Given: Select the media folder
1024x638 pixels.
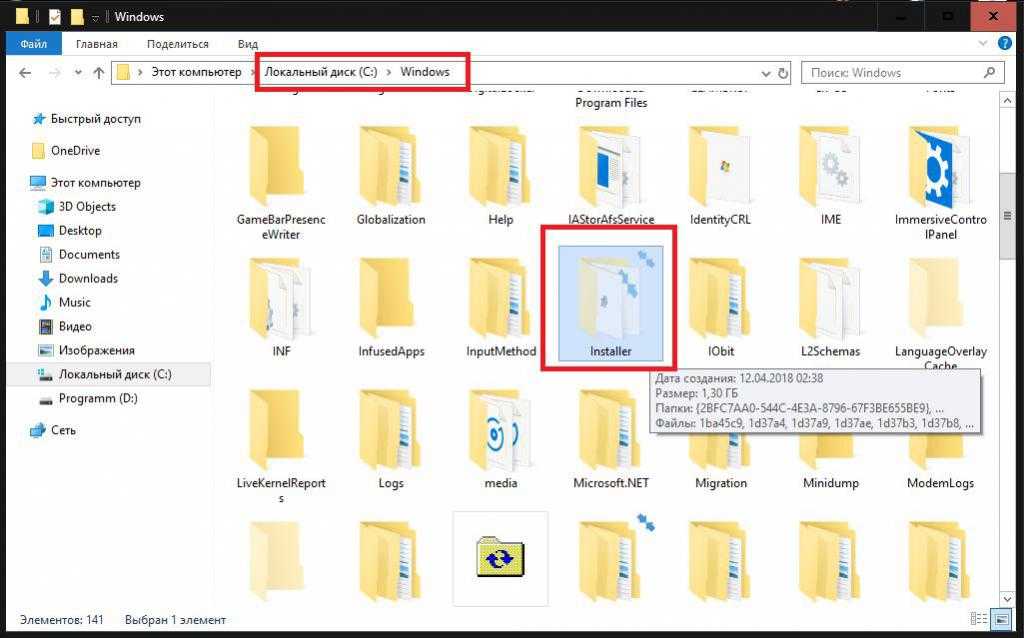Looking at the screenshot, I should pos(501,440).
